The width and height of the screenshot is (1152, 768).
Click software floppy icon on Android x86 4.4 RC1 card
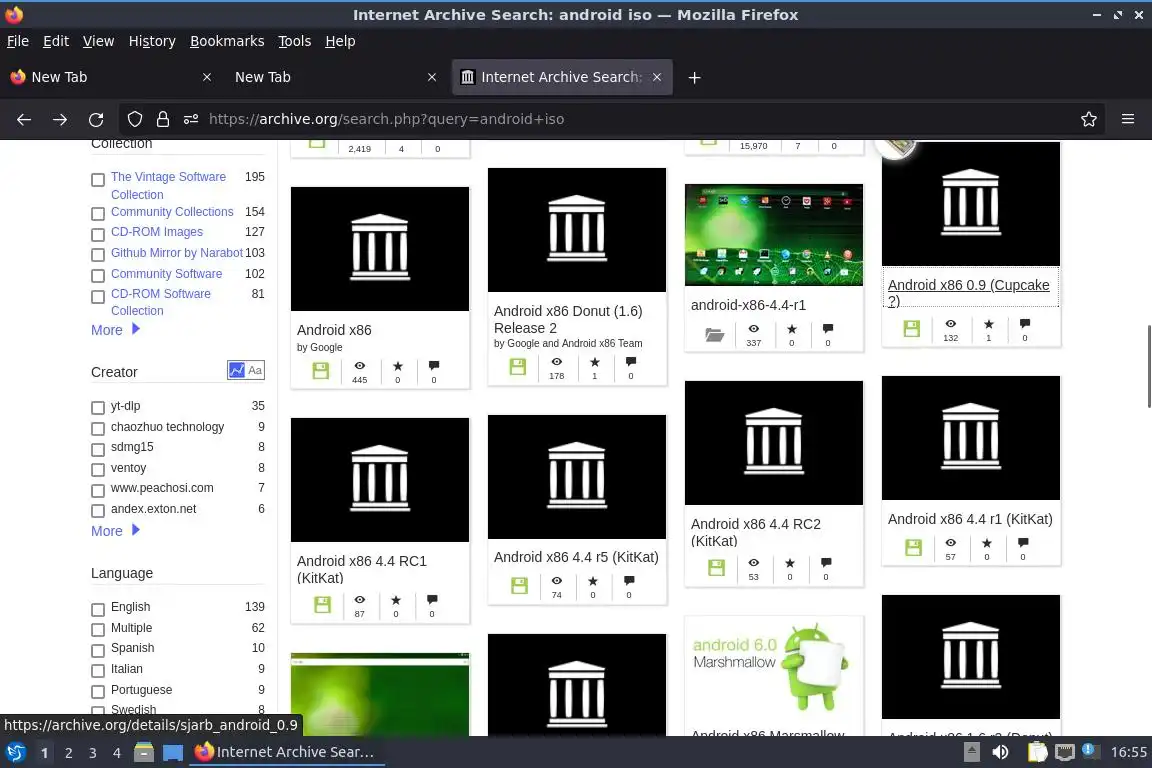pyautogui.click(x=322, y=605)
